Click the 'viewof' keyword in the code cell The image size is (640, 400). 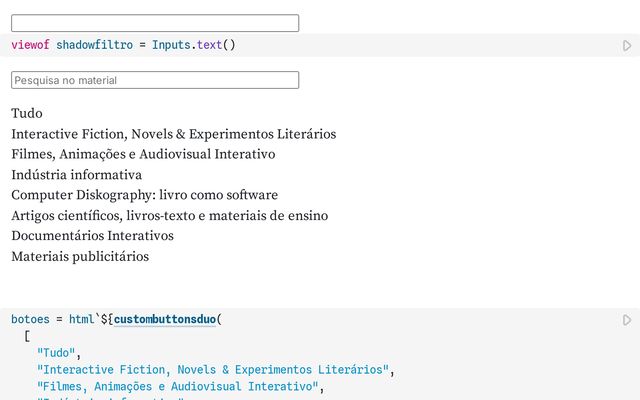pyautogui.click(x=30, y=45)
